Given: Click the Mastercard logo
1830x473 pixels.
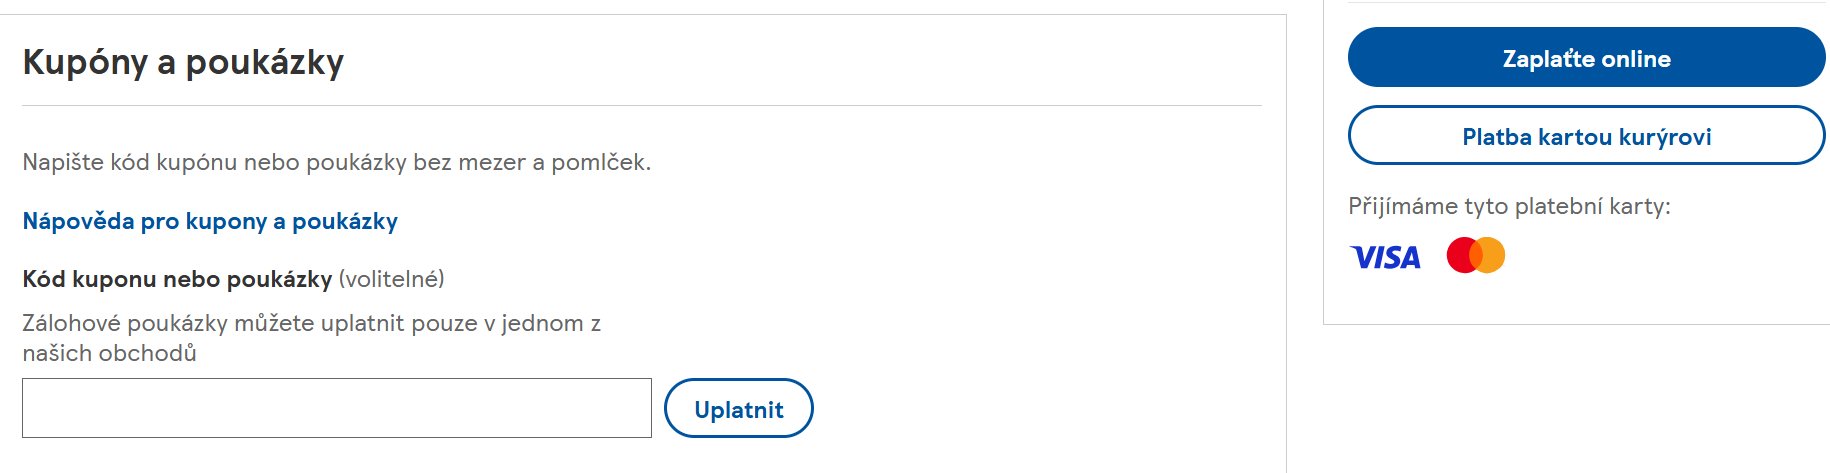Looking at the screenshot, I should (1476, 256).
